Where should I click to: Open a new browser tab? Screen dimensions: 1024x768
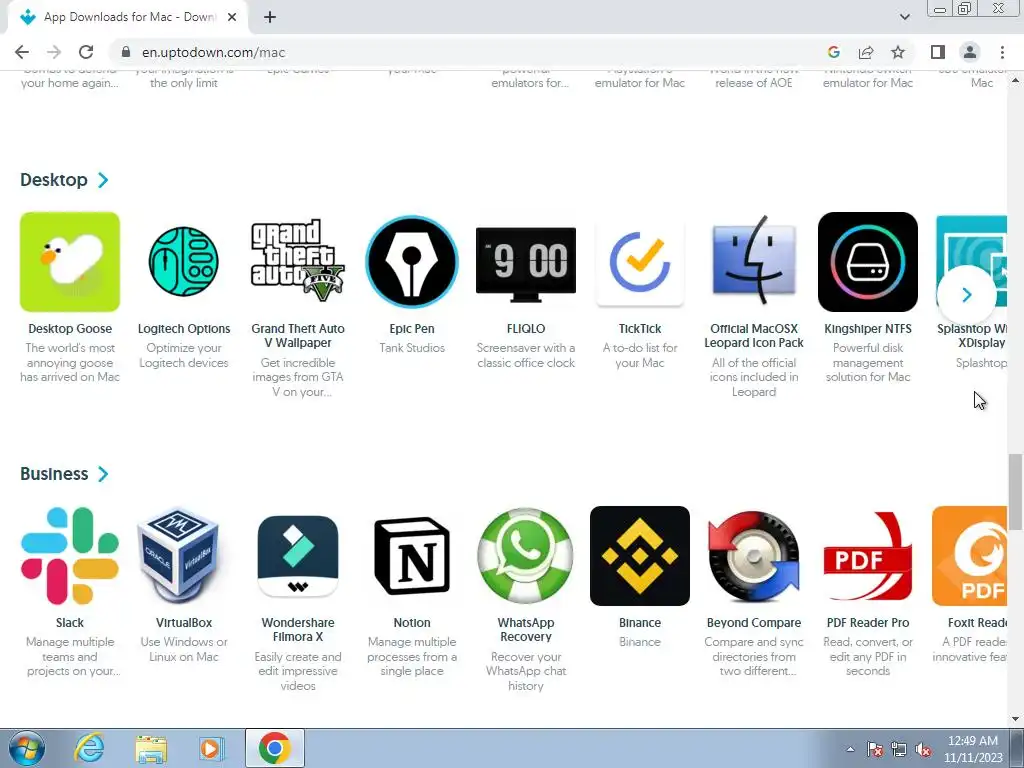(x=270, y=17)
